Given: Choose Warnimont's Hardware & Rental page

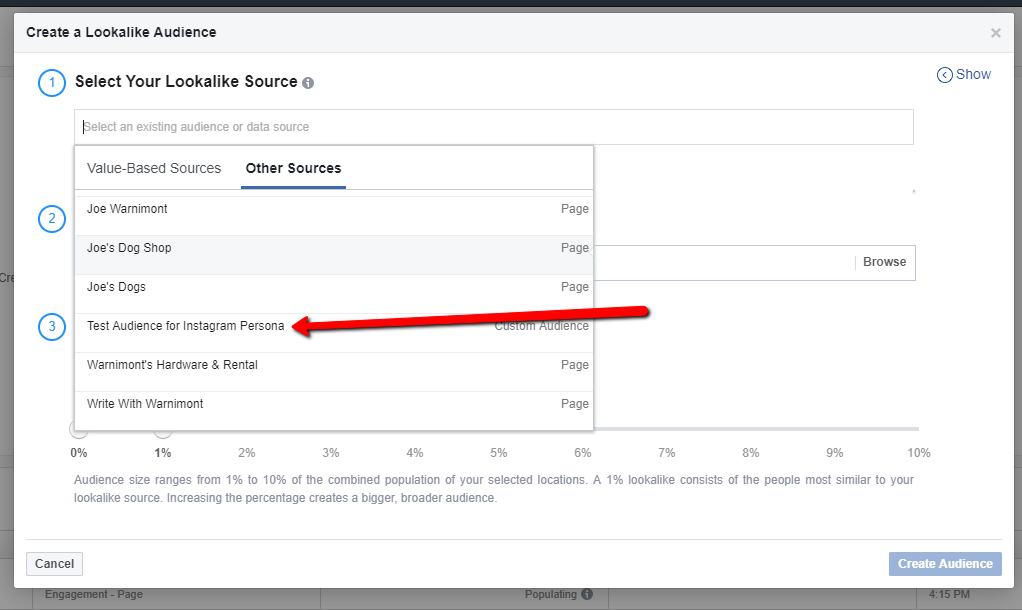Looking at the screenshot, I should point(334,372).
